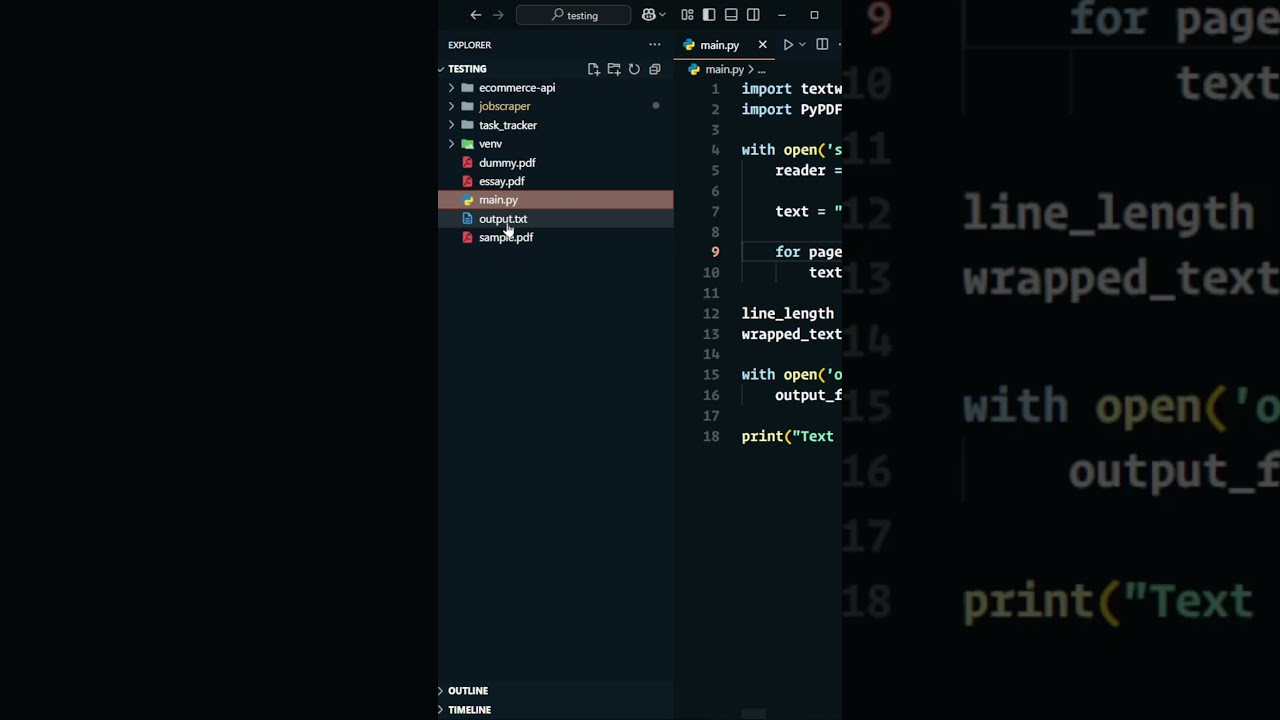The height and width of the screenshot is (720, 1280).
Task: Click line number 18 gutter
Action: click(711, 436)
